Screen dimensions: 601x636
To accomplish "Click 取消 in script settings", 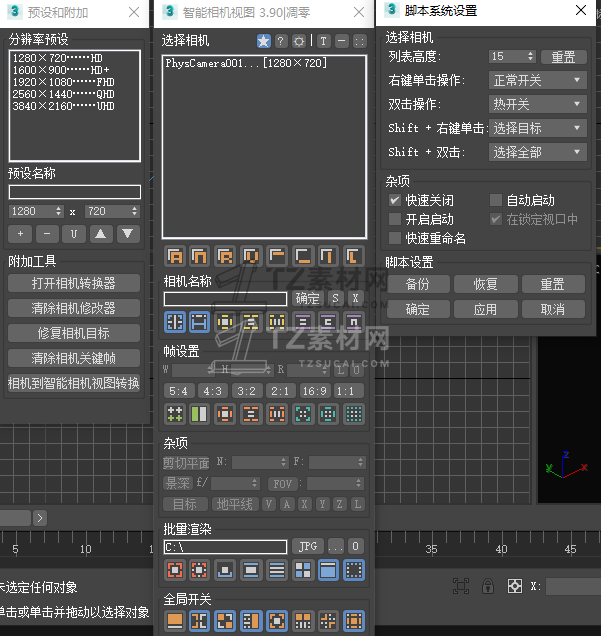I will tap(553, 309).
